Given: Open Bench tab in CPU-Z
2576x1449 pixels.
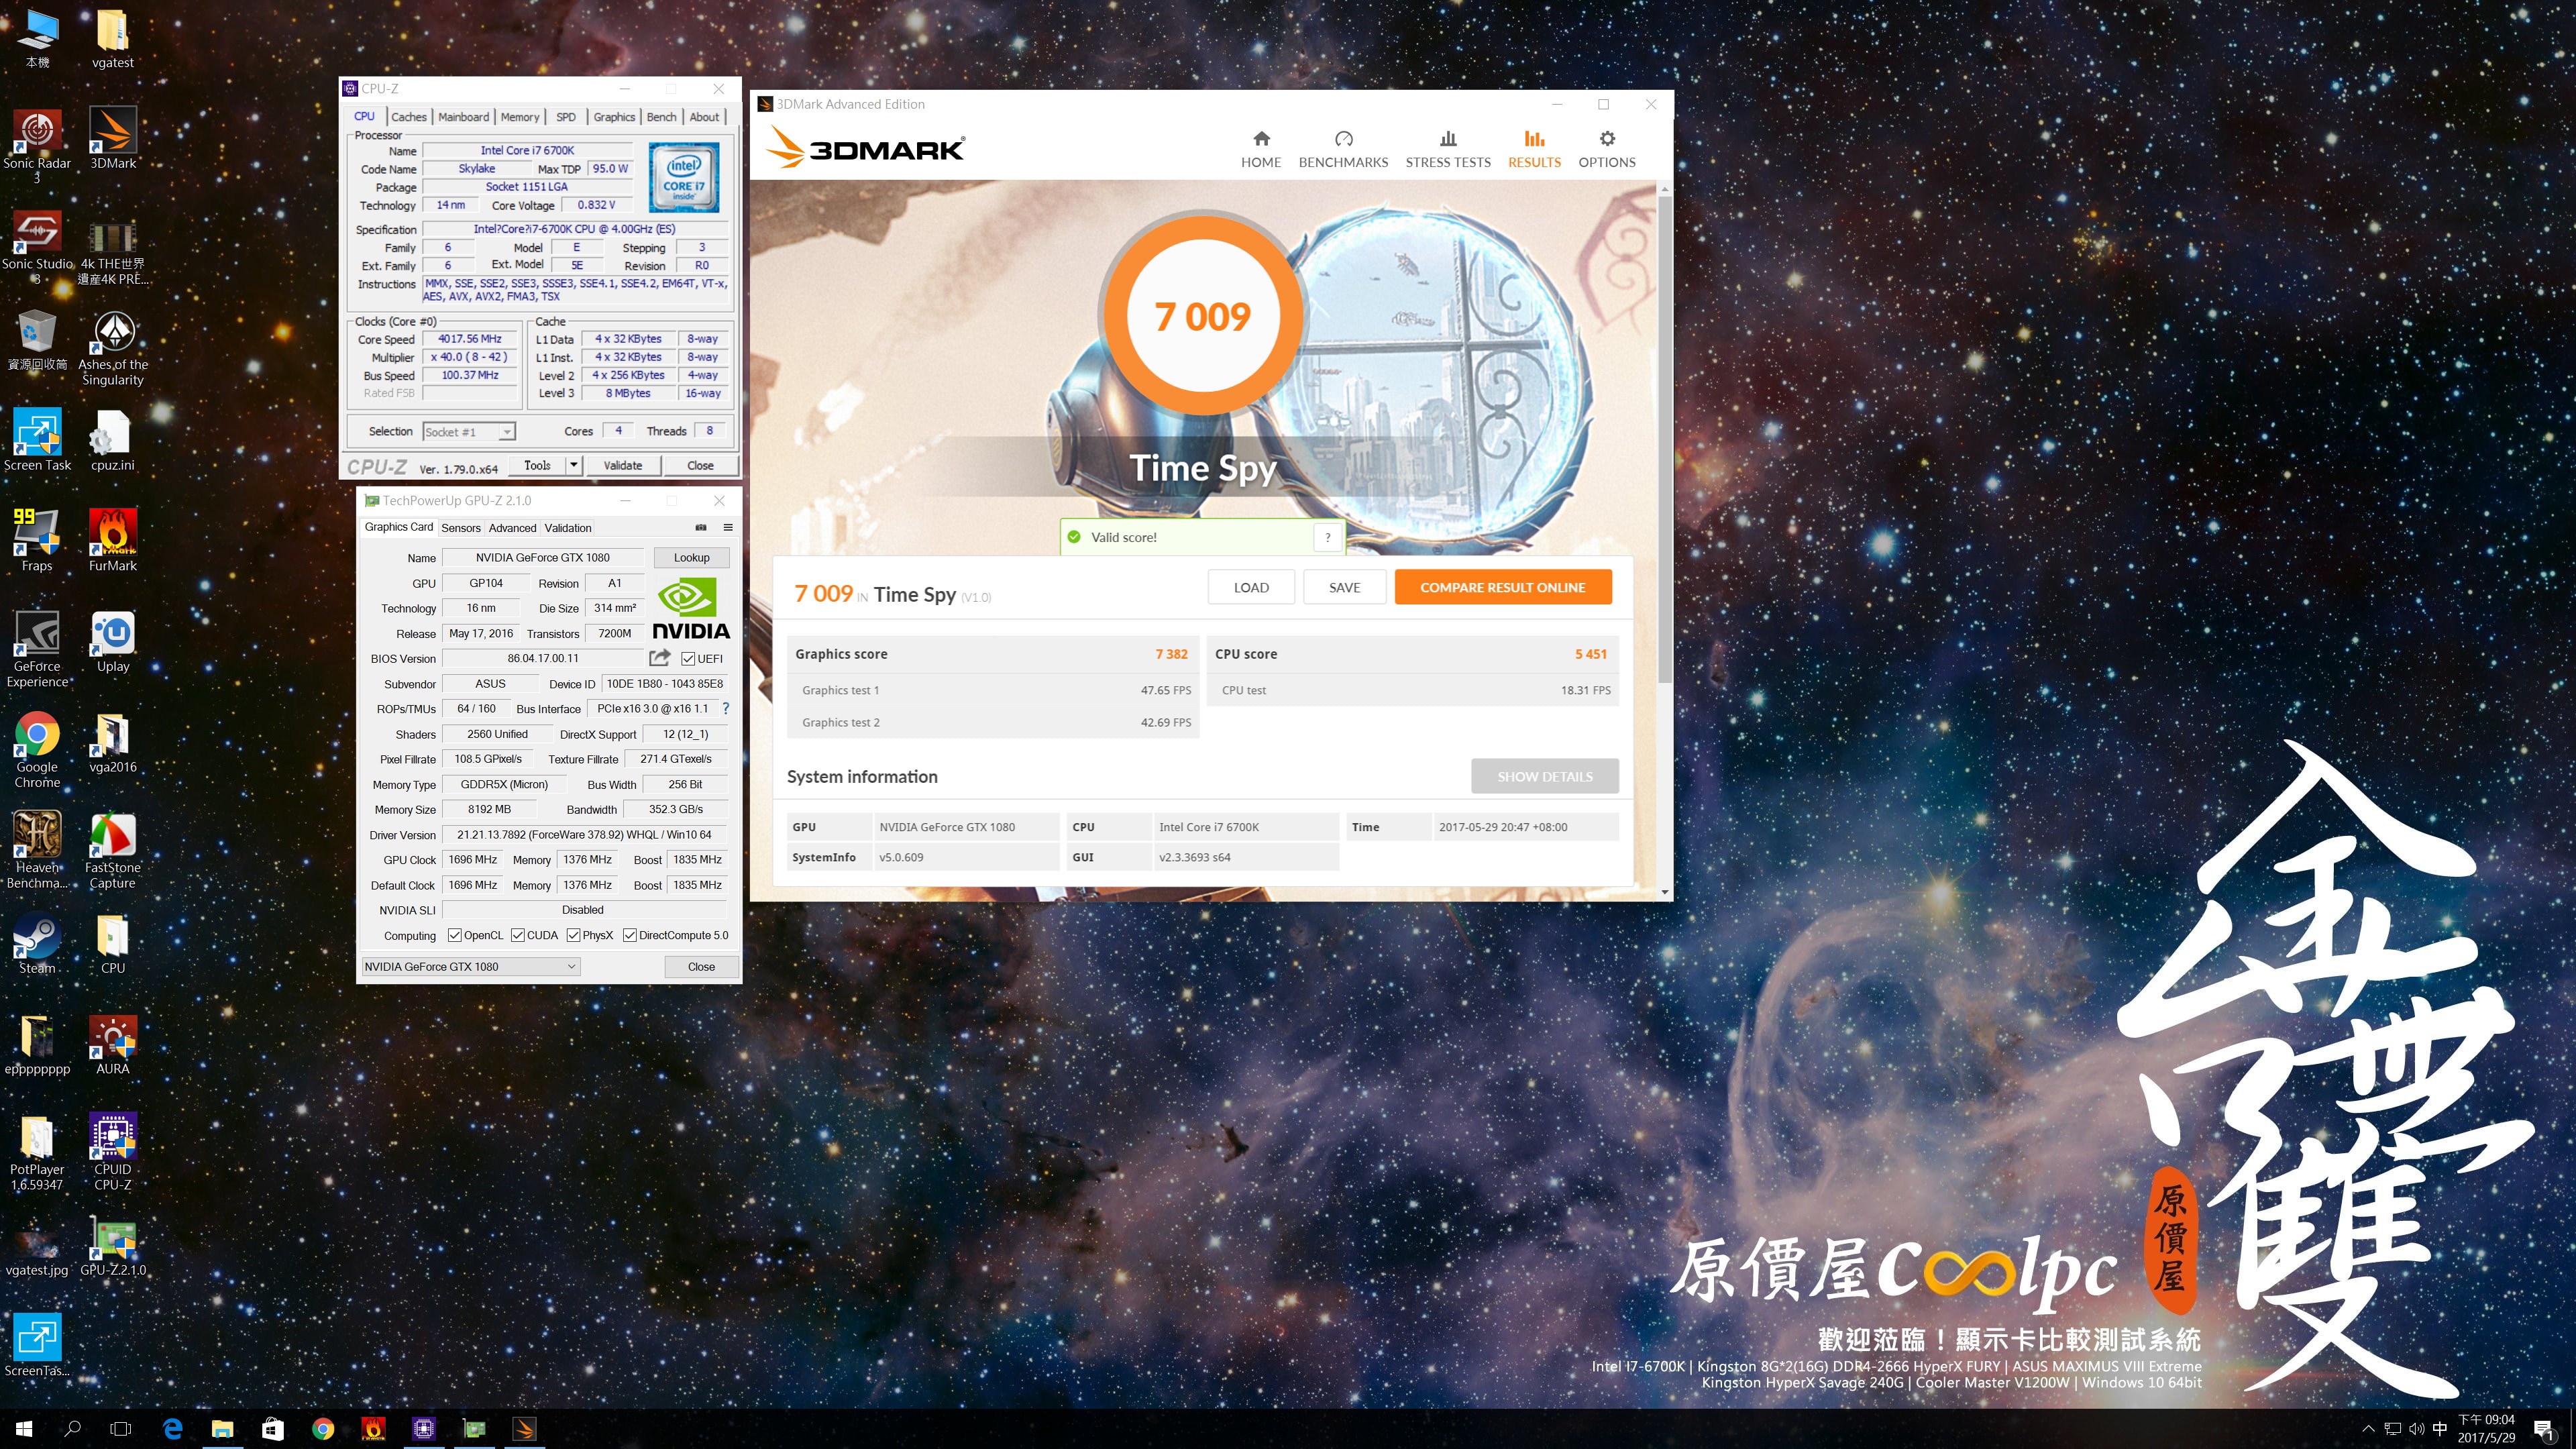Looking at the screenshot, I should (x=661, y=117).
